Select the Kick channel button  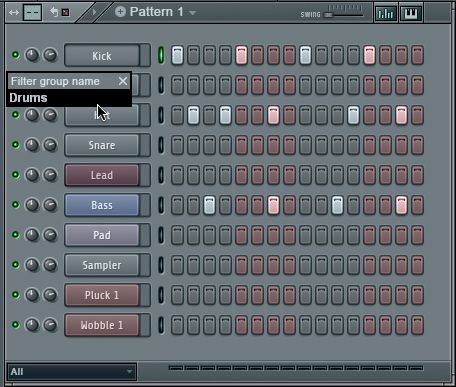click(x=102, y=55)
